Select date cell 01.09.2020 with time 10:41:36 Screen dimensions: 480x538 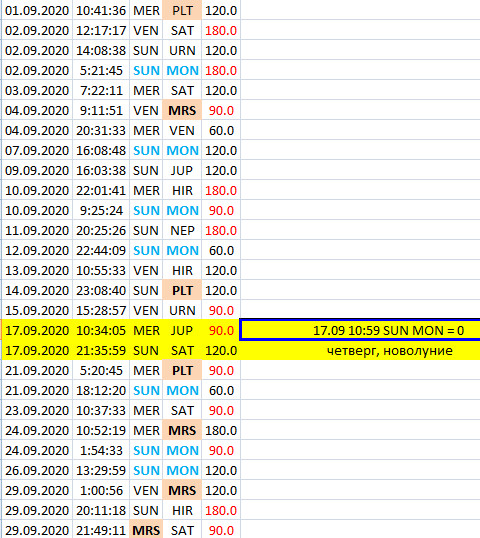[x=37, y=10]
